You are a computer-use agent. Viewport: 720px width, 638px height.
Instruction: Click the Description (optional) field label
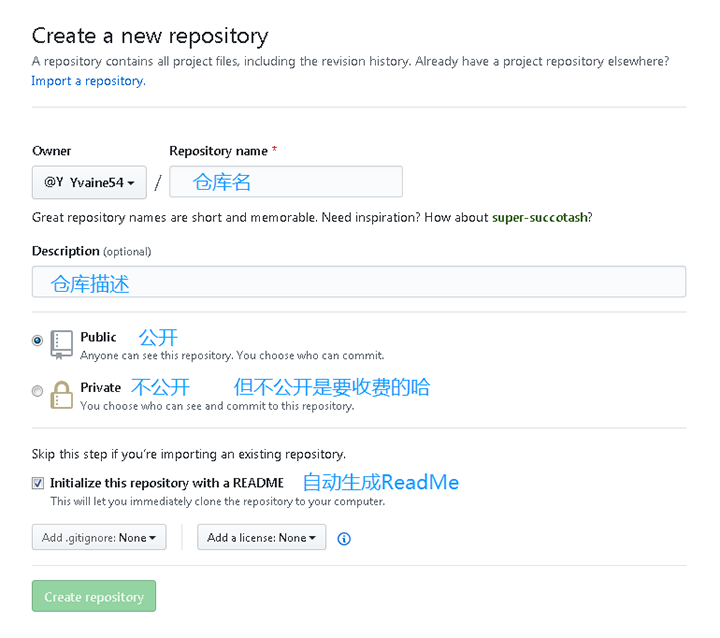point(91,251)
